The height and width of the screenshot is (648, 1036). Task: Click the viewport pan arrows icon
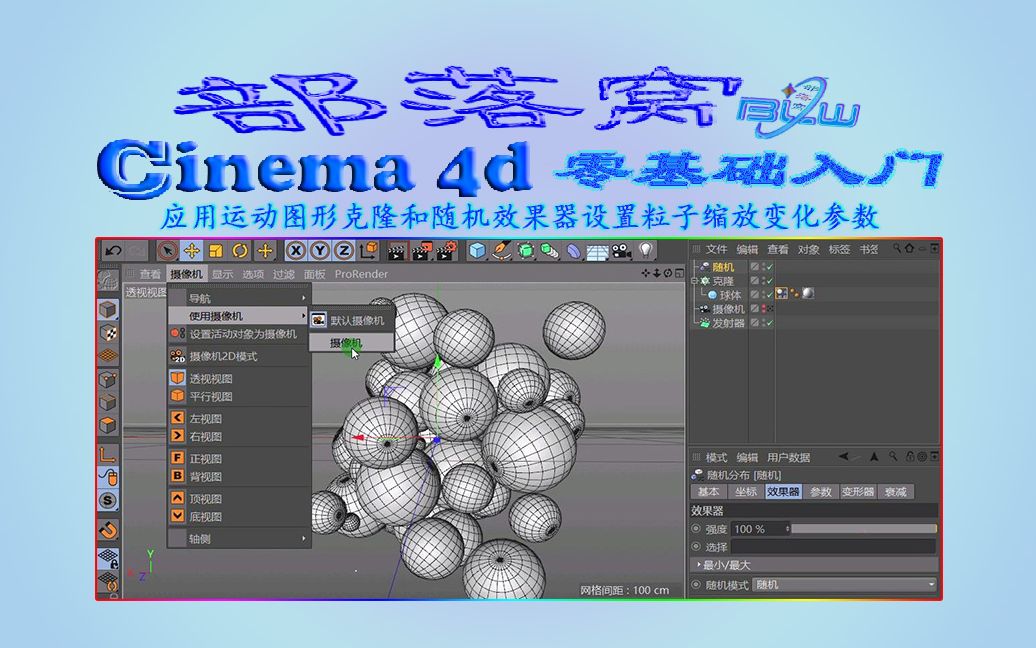(646, 273)
